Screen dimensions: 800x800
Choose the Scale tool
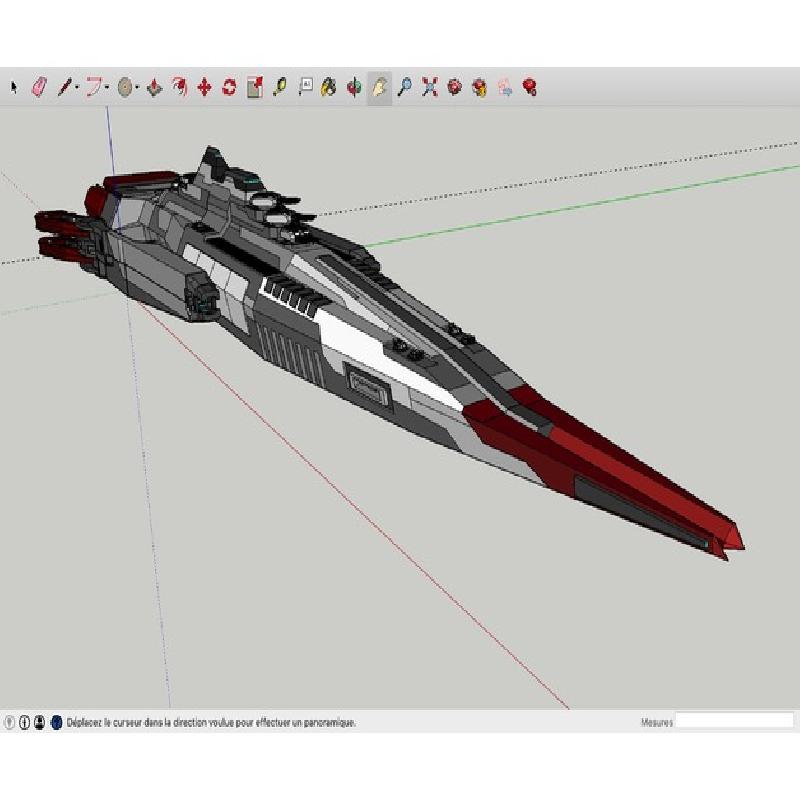coord(254,88)
